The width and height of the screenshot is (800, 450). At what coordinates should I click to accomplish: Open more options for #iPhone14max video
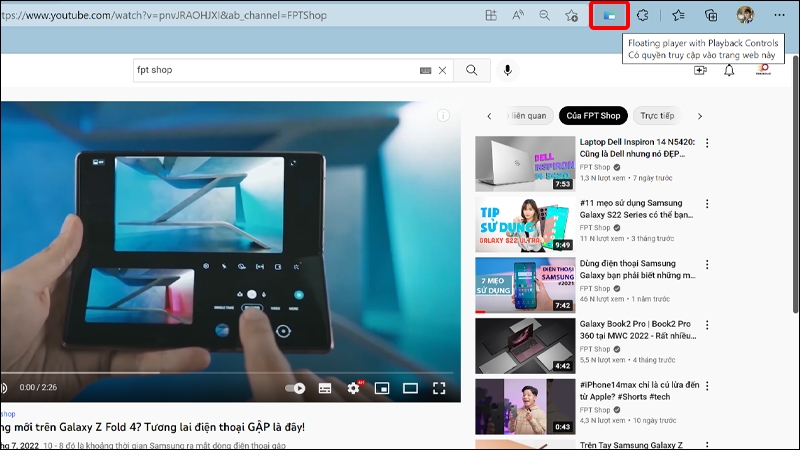(707, 386)
